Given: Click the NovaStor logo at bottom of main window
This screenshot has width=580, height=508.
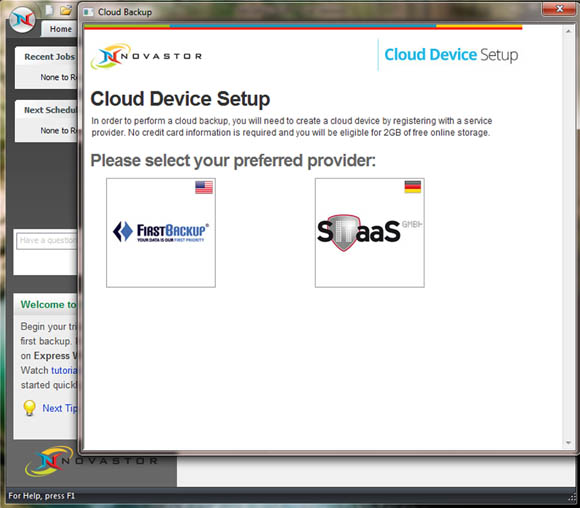Looking at the screenshot, I should tap(91, 461).
